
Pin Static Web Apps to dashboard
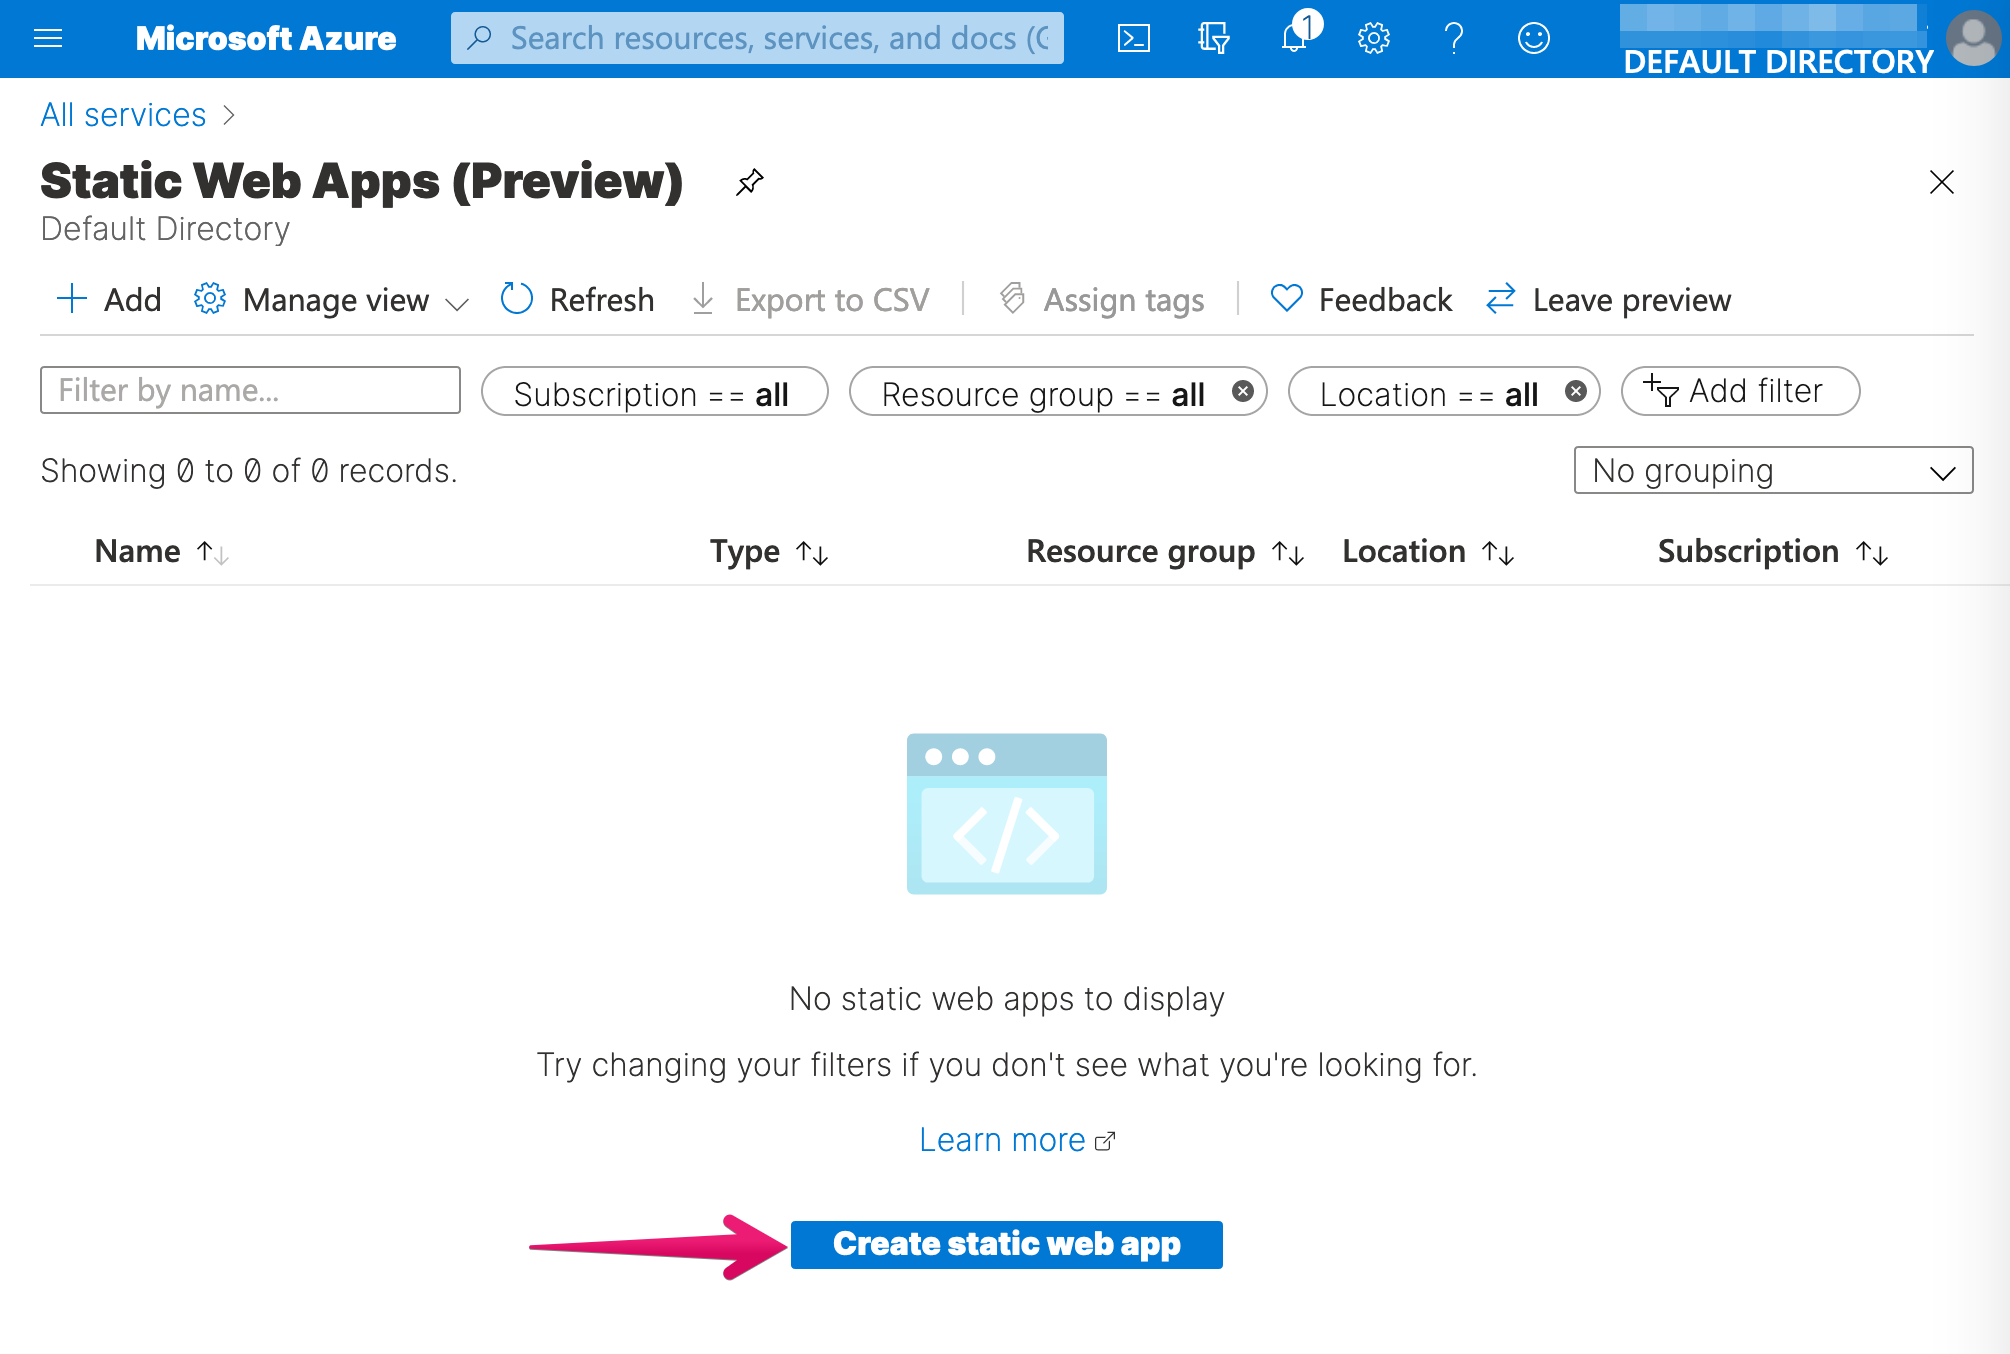(750, 182)
